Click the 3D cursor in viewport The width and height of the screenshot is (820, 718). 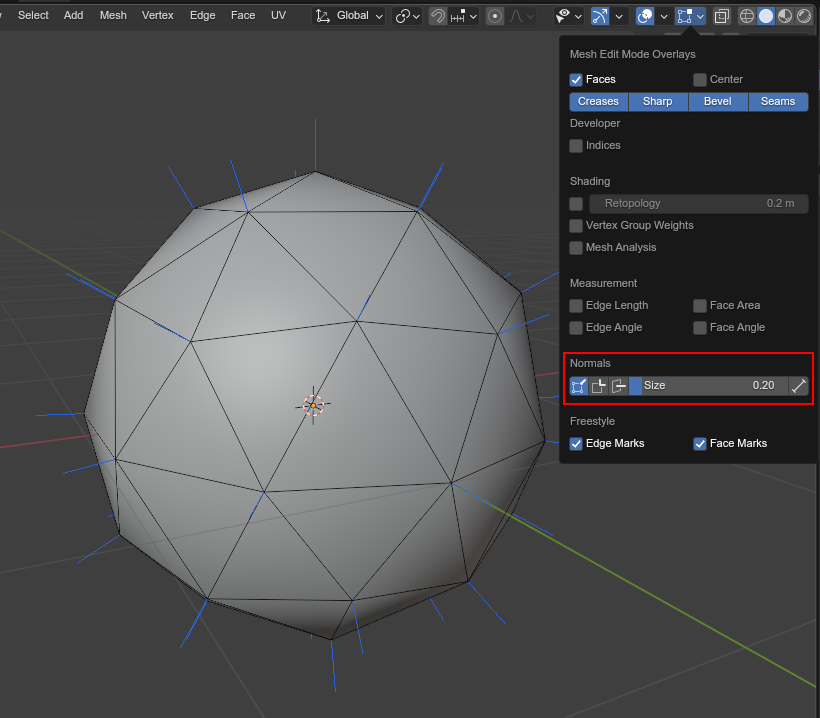coord(313,405)
